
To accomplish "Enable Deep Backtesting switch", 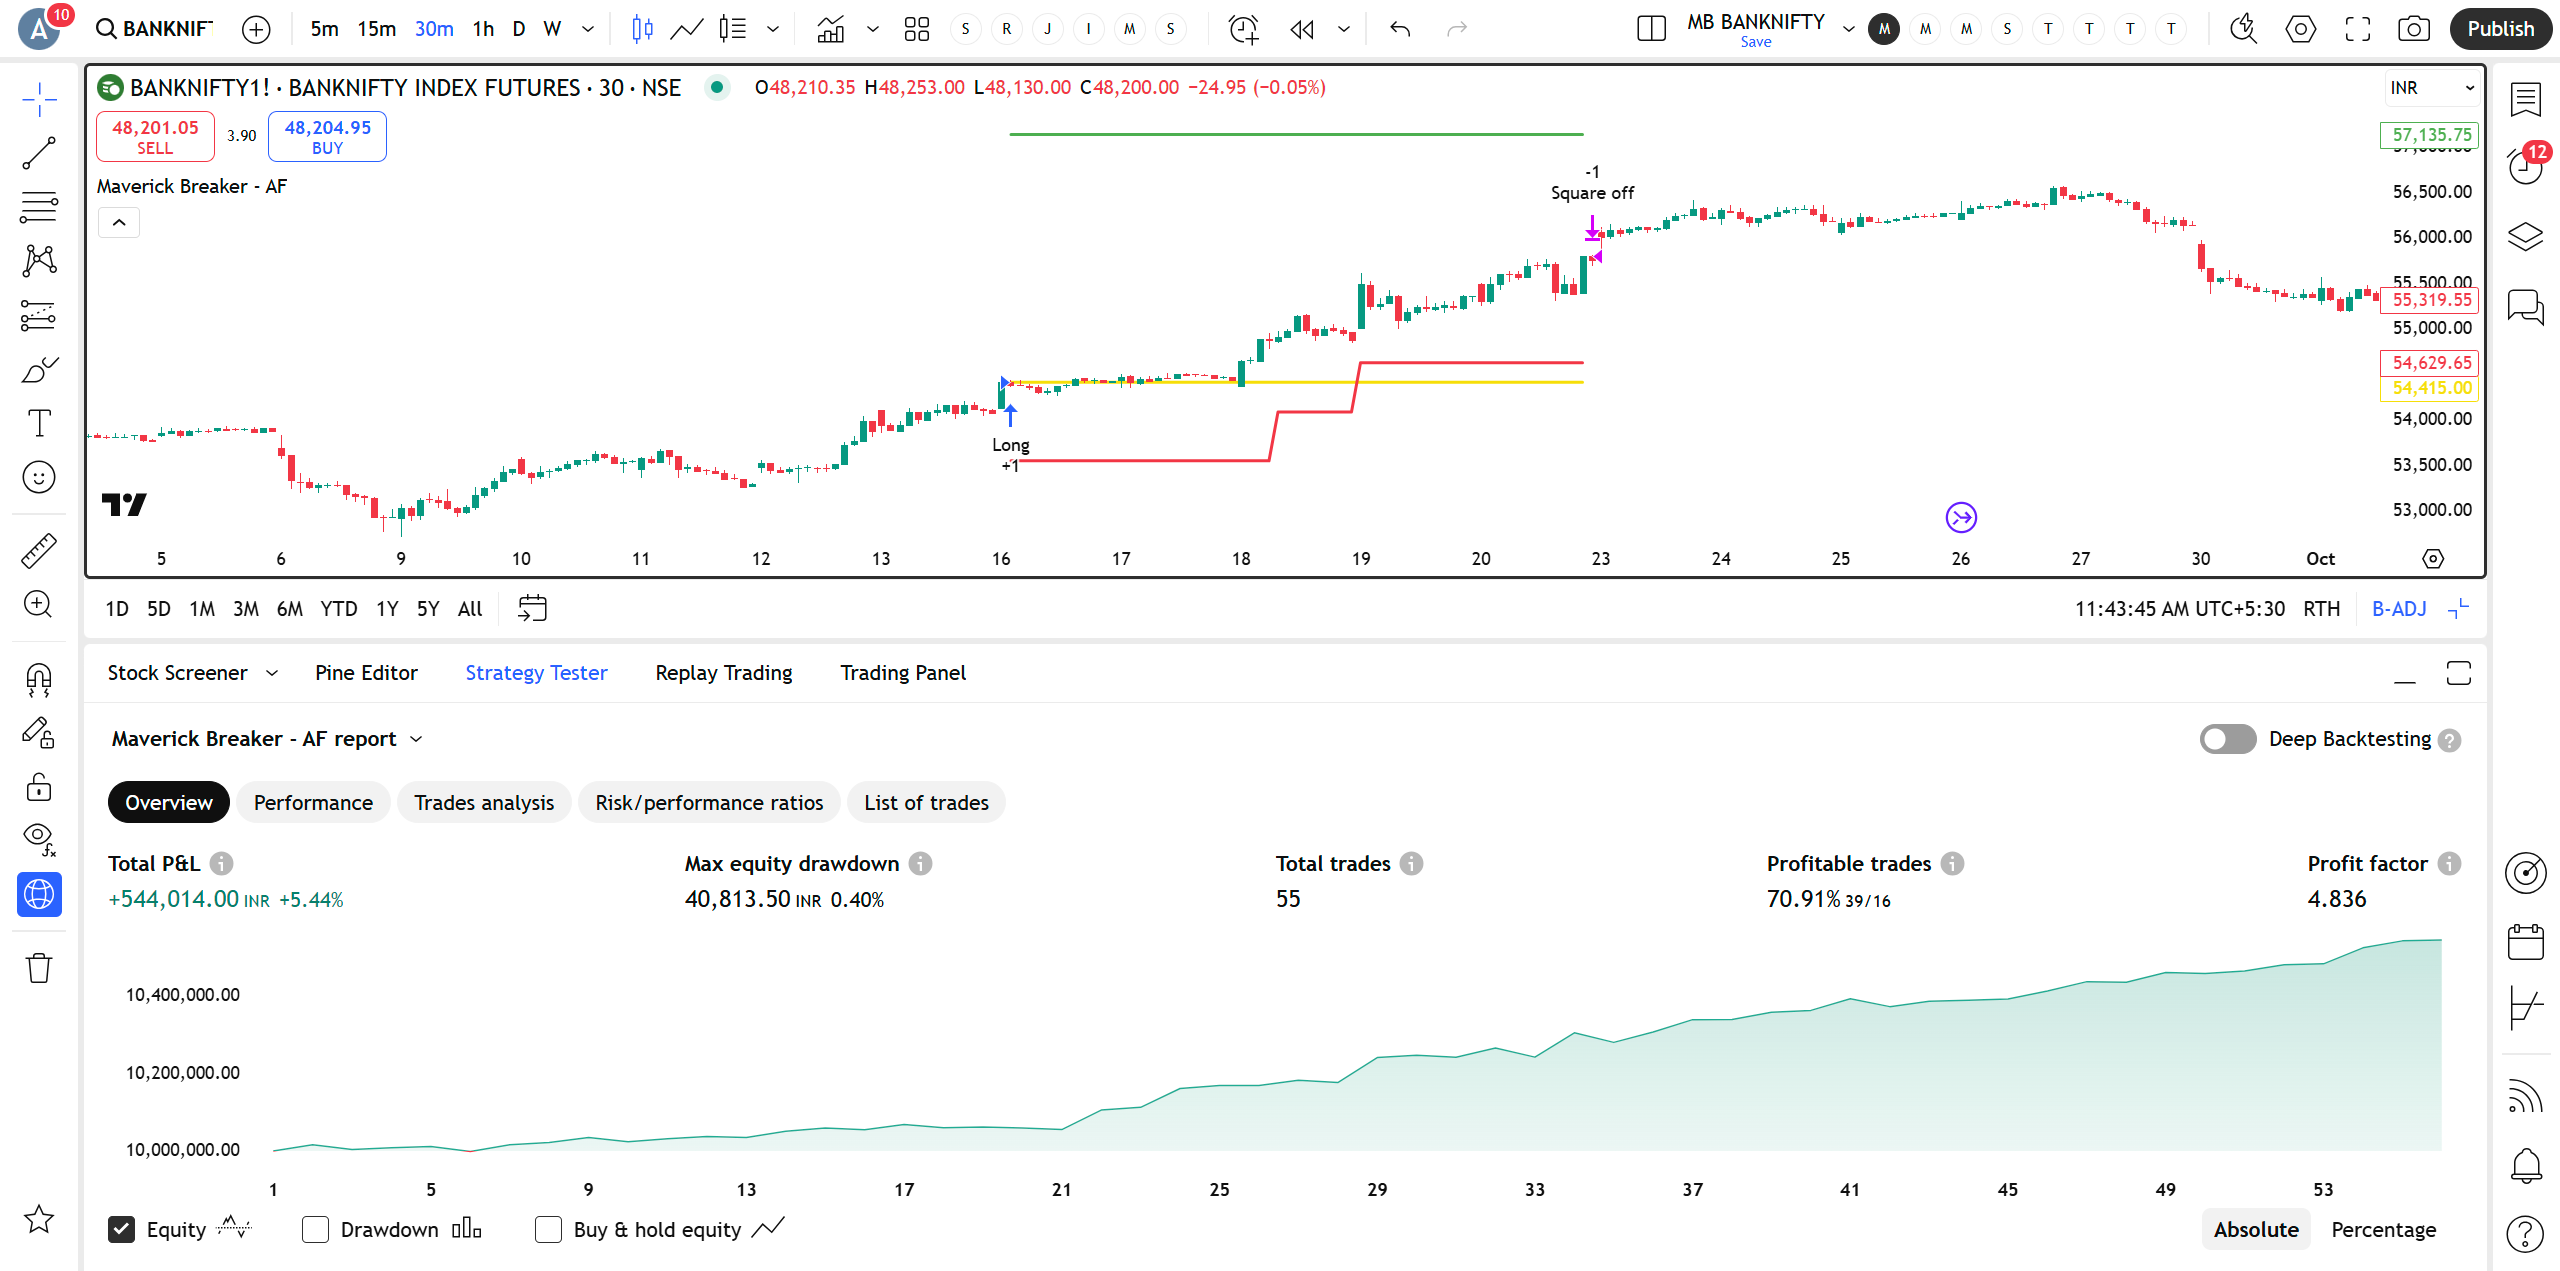I will 2227,739.
